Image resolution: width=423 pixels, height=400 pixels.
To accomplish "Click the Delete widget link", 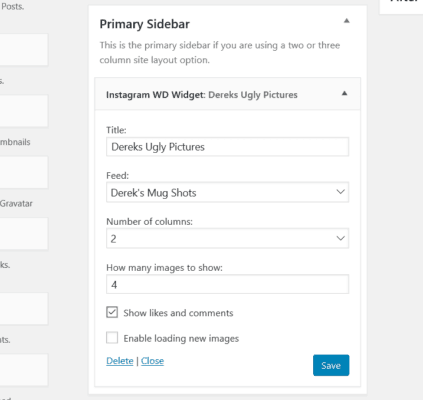I will point(120,361).
